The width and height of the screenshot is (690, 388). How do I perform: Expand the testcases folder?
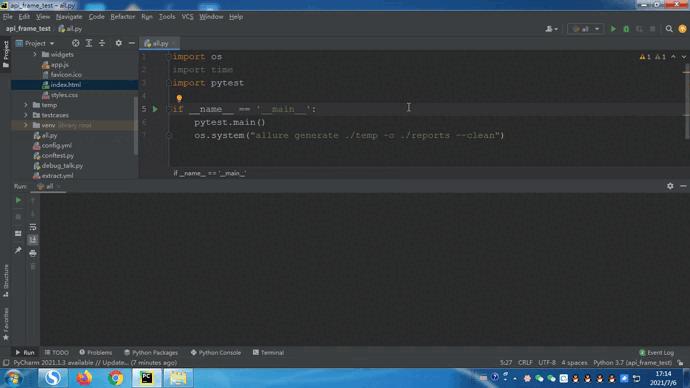26,115
